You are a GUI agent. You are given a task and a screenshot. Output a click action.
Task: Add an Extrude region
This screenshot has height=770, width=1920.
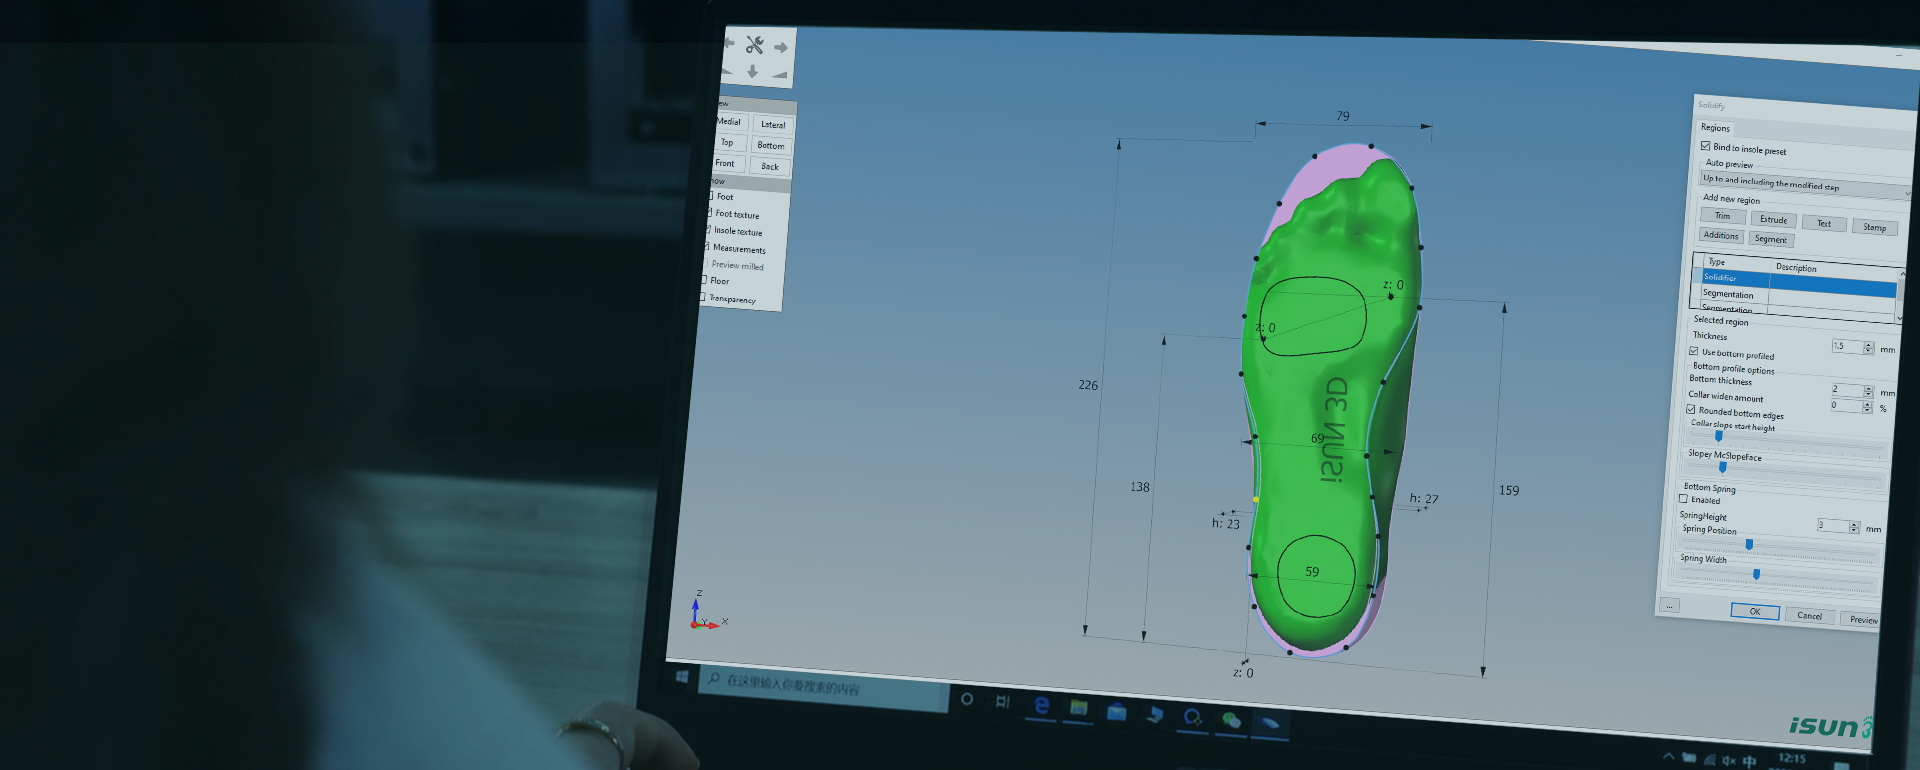(1773, 219)
